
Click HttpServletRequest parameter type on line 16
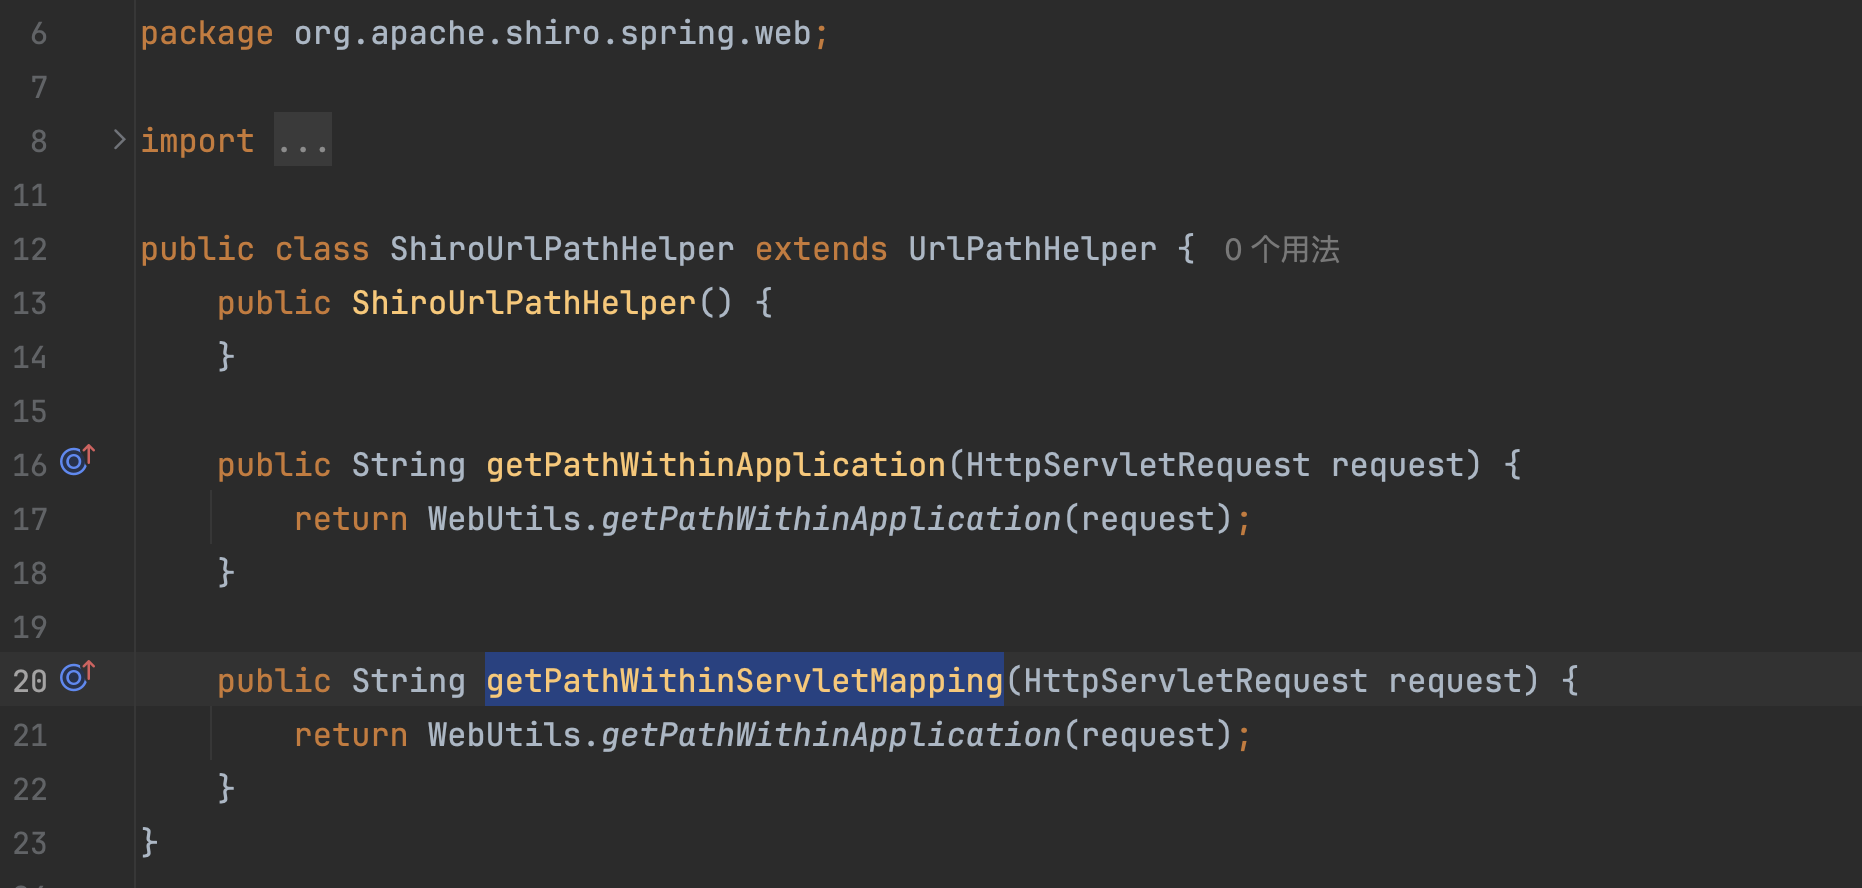(x=1137, y=465)
